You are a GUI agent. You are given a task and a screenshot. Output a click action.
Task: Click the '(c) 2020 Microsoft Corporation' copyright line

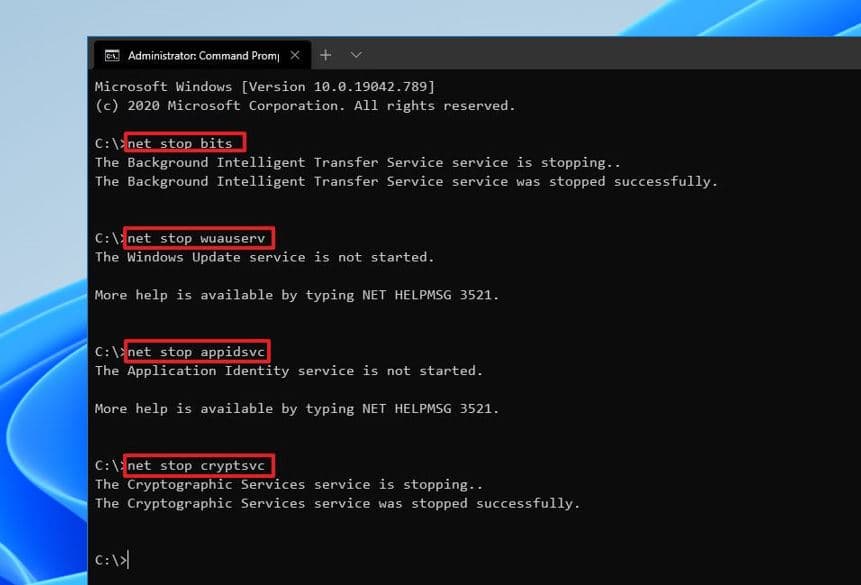pyautogui.click(x=305, y=105)
